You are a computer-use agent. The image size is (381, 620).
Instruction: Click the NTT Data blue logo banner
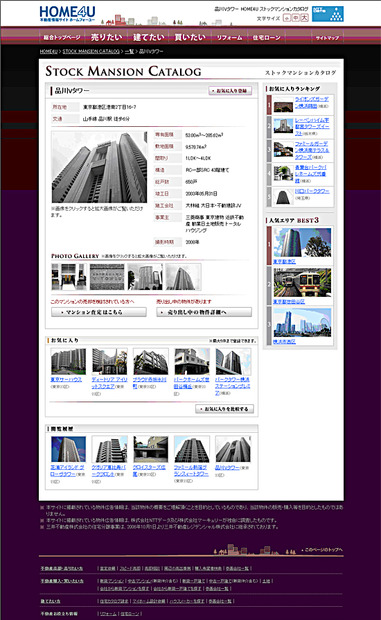328,14
